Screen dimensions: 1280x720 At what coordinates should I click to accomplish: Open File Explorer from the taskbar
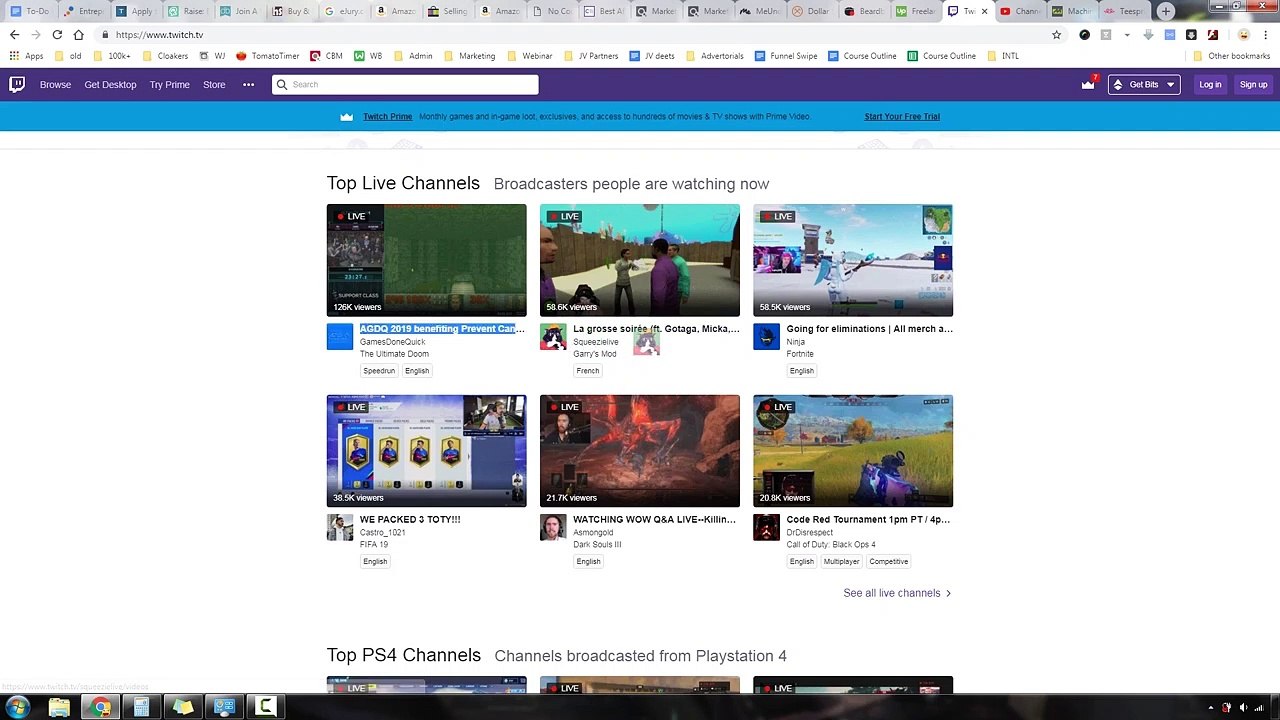click(59, 707)
